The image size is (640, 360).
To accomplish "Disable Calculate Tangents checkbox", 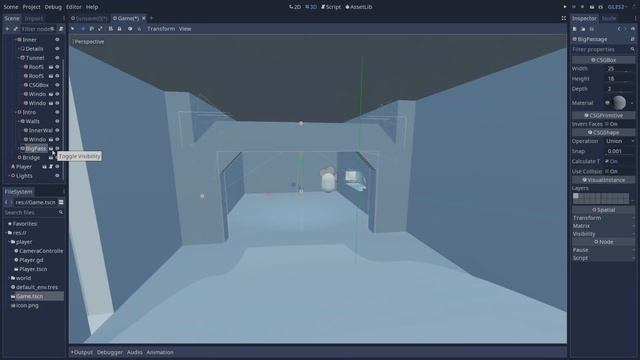I will tap(607, 161).
